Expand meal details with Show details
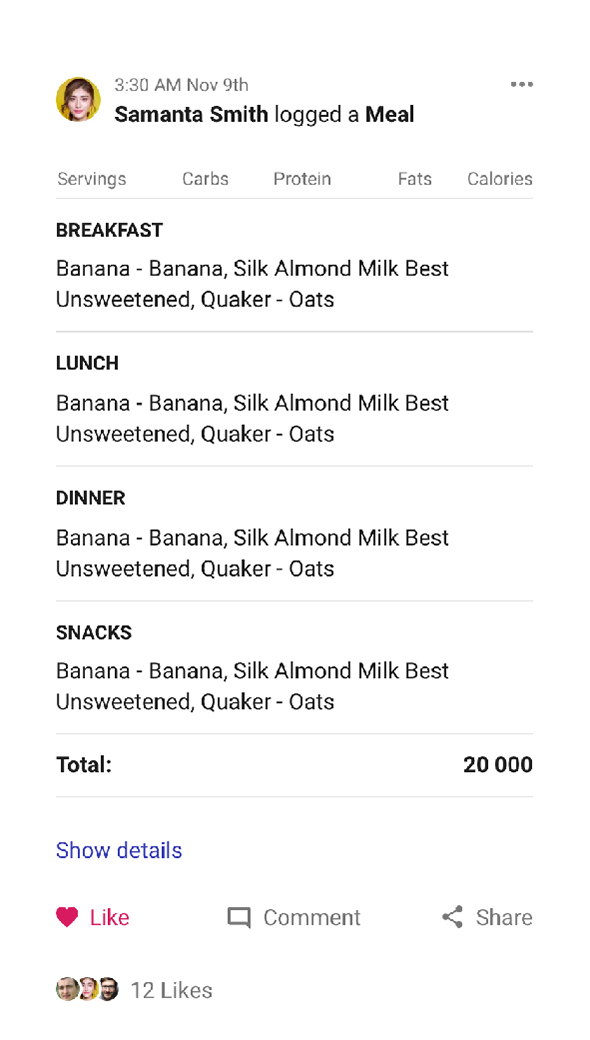The height and width of the screenshot is (1040, 590). click(x=118, y=850)
